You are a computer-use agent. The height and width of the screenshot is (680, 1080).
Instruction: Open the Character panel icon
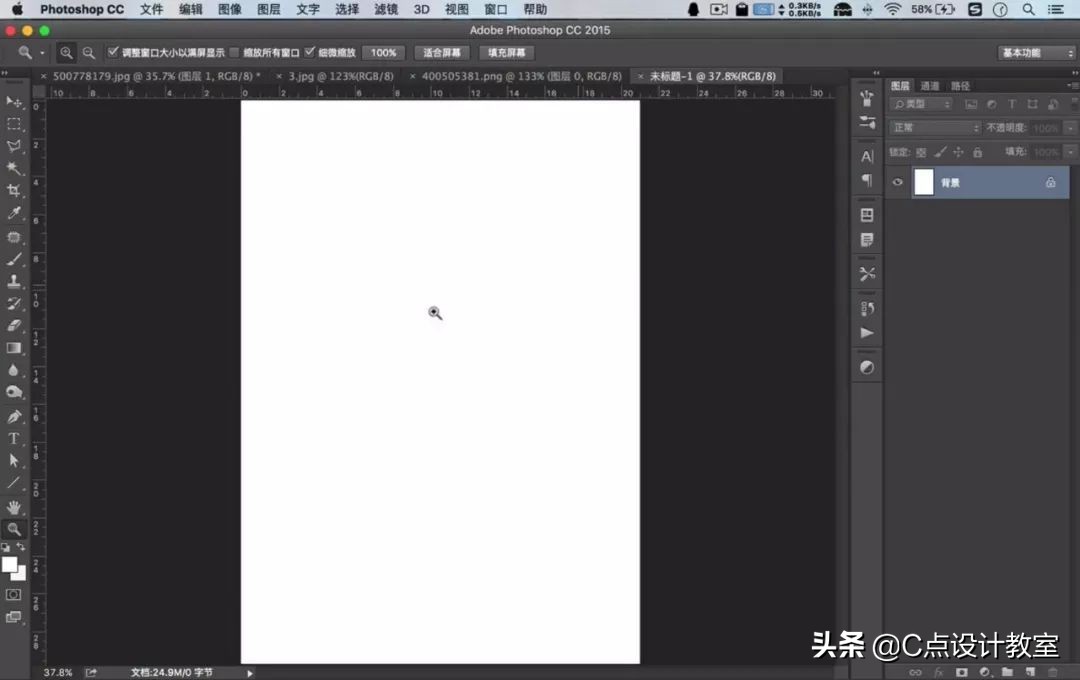click(x=866, y=156)
